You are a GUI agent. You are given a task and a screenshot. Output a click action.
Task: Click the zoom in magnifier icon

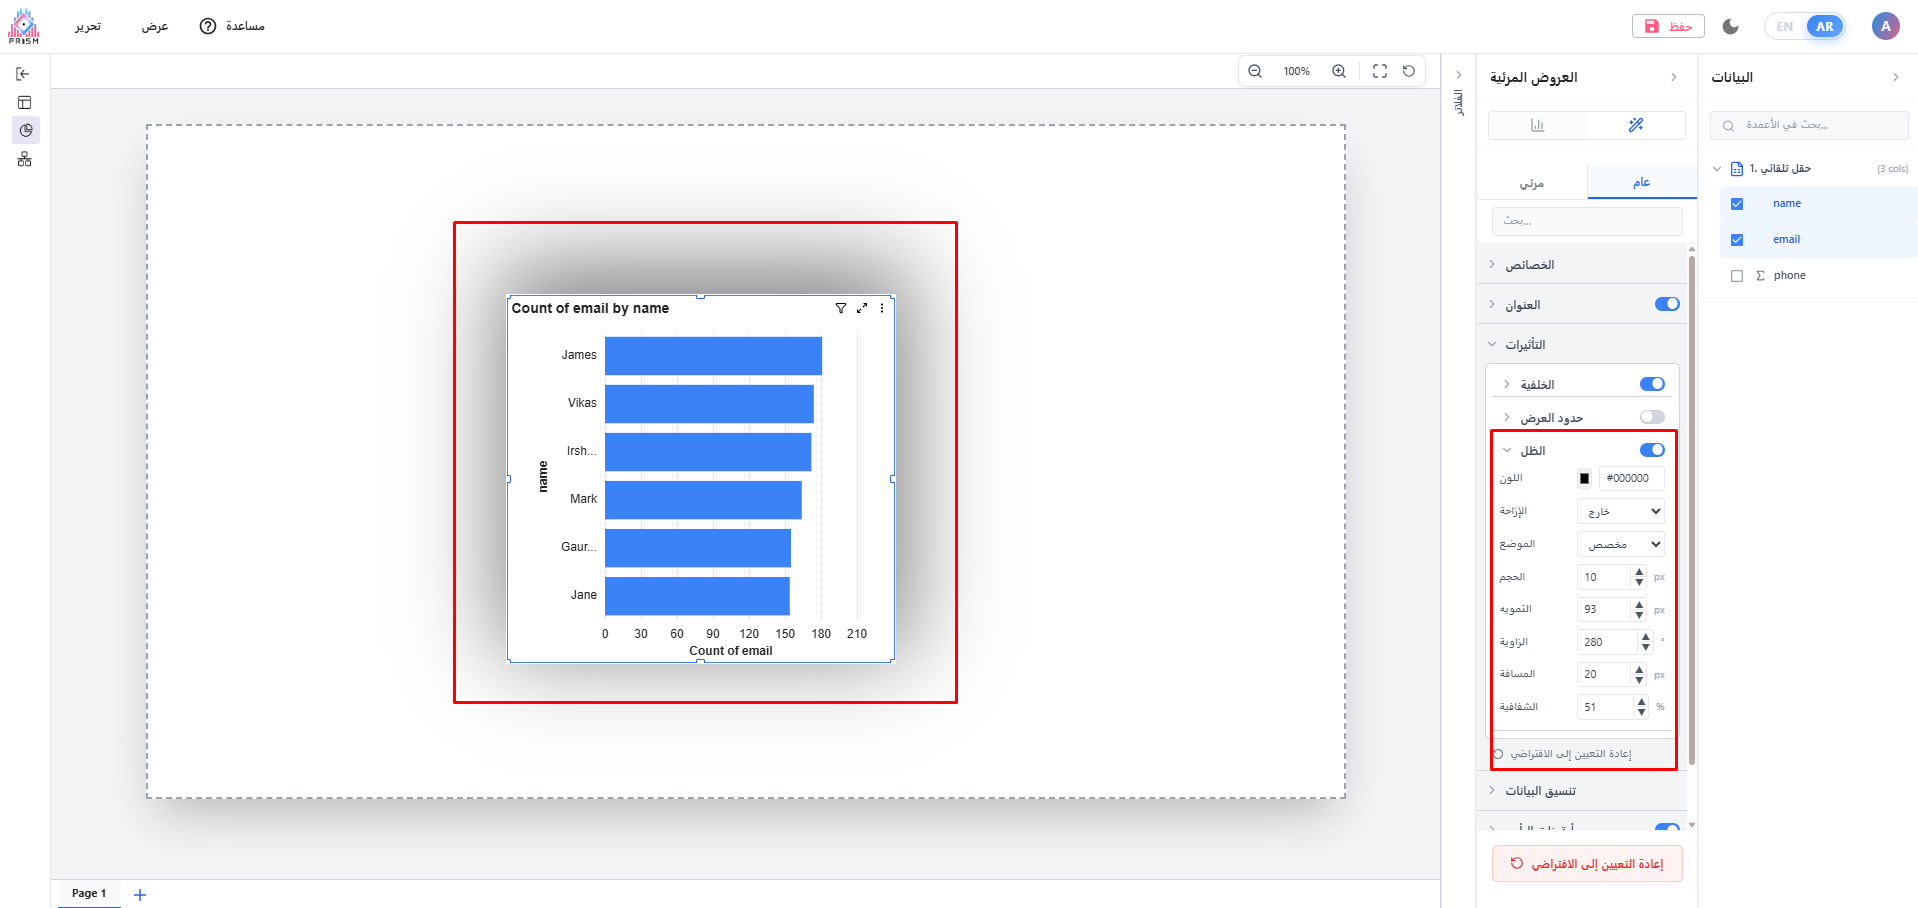click(x=1339, y=71)
